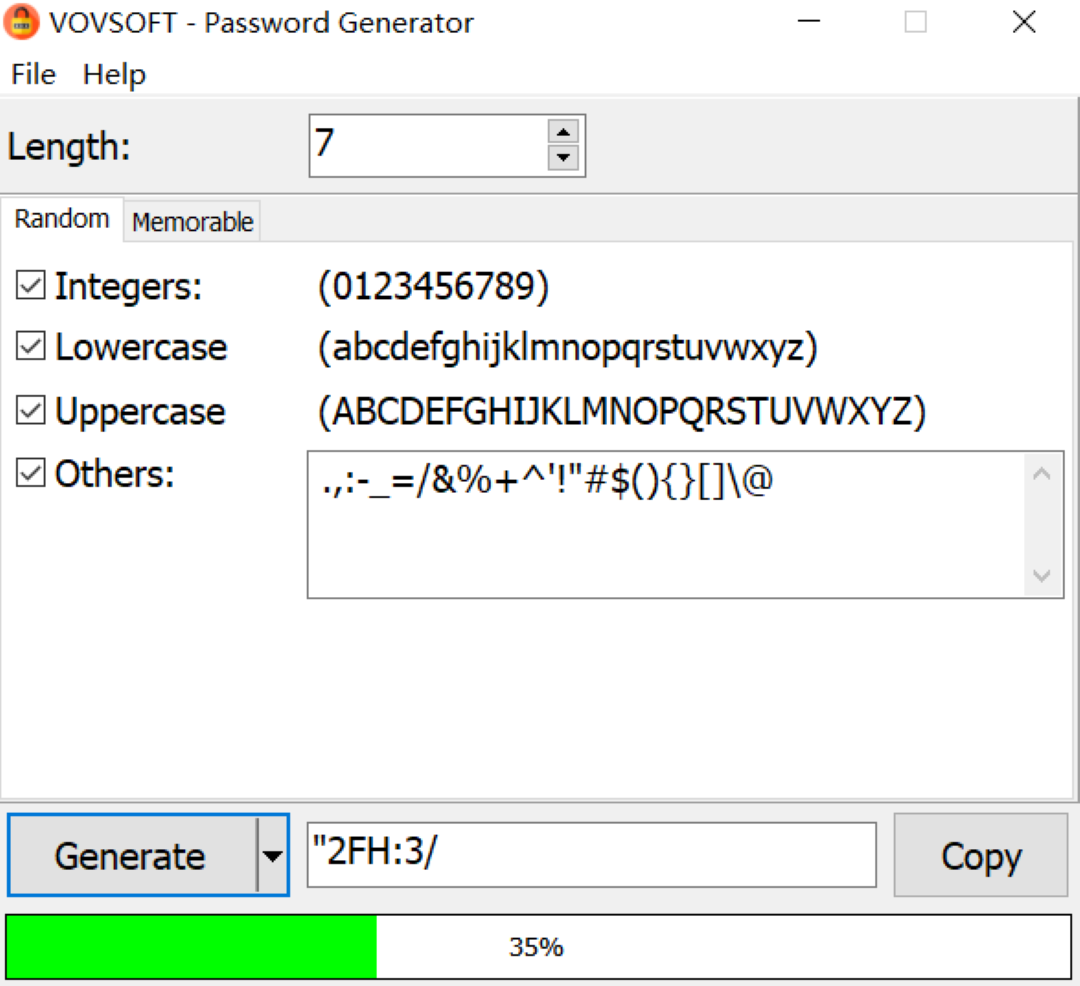Click the Others box scroll down arrow
The image size is (1080, 986).
1041,576
